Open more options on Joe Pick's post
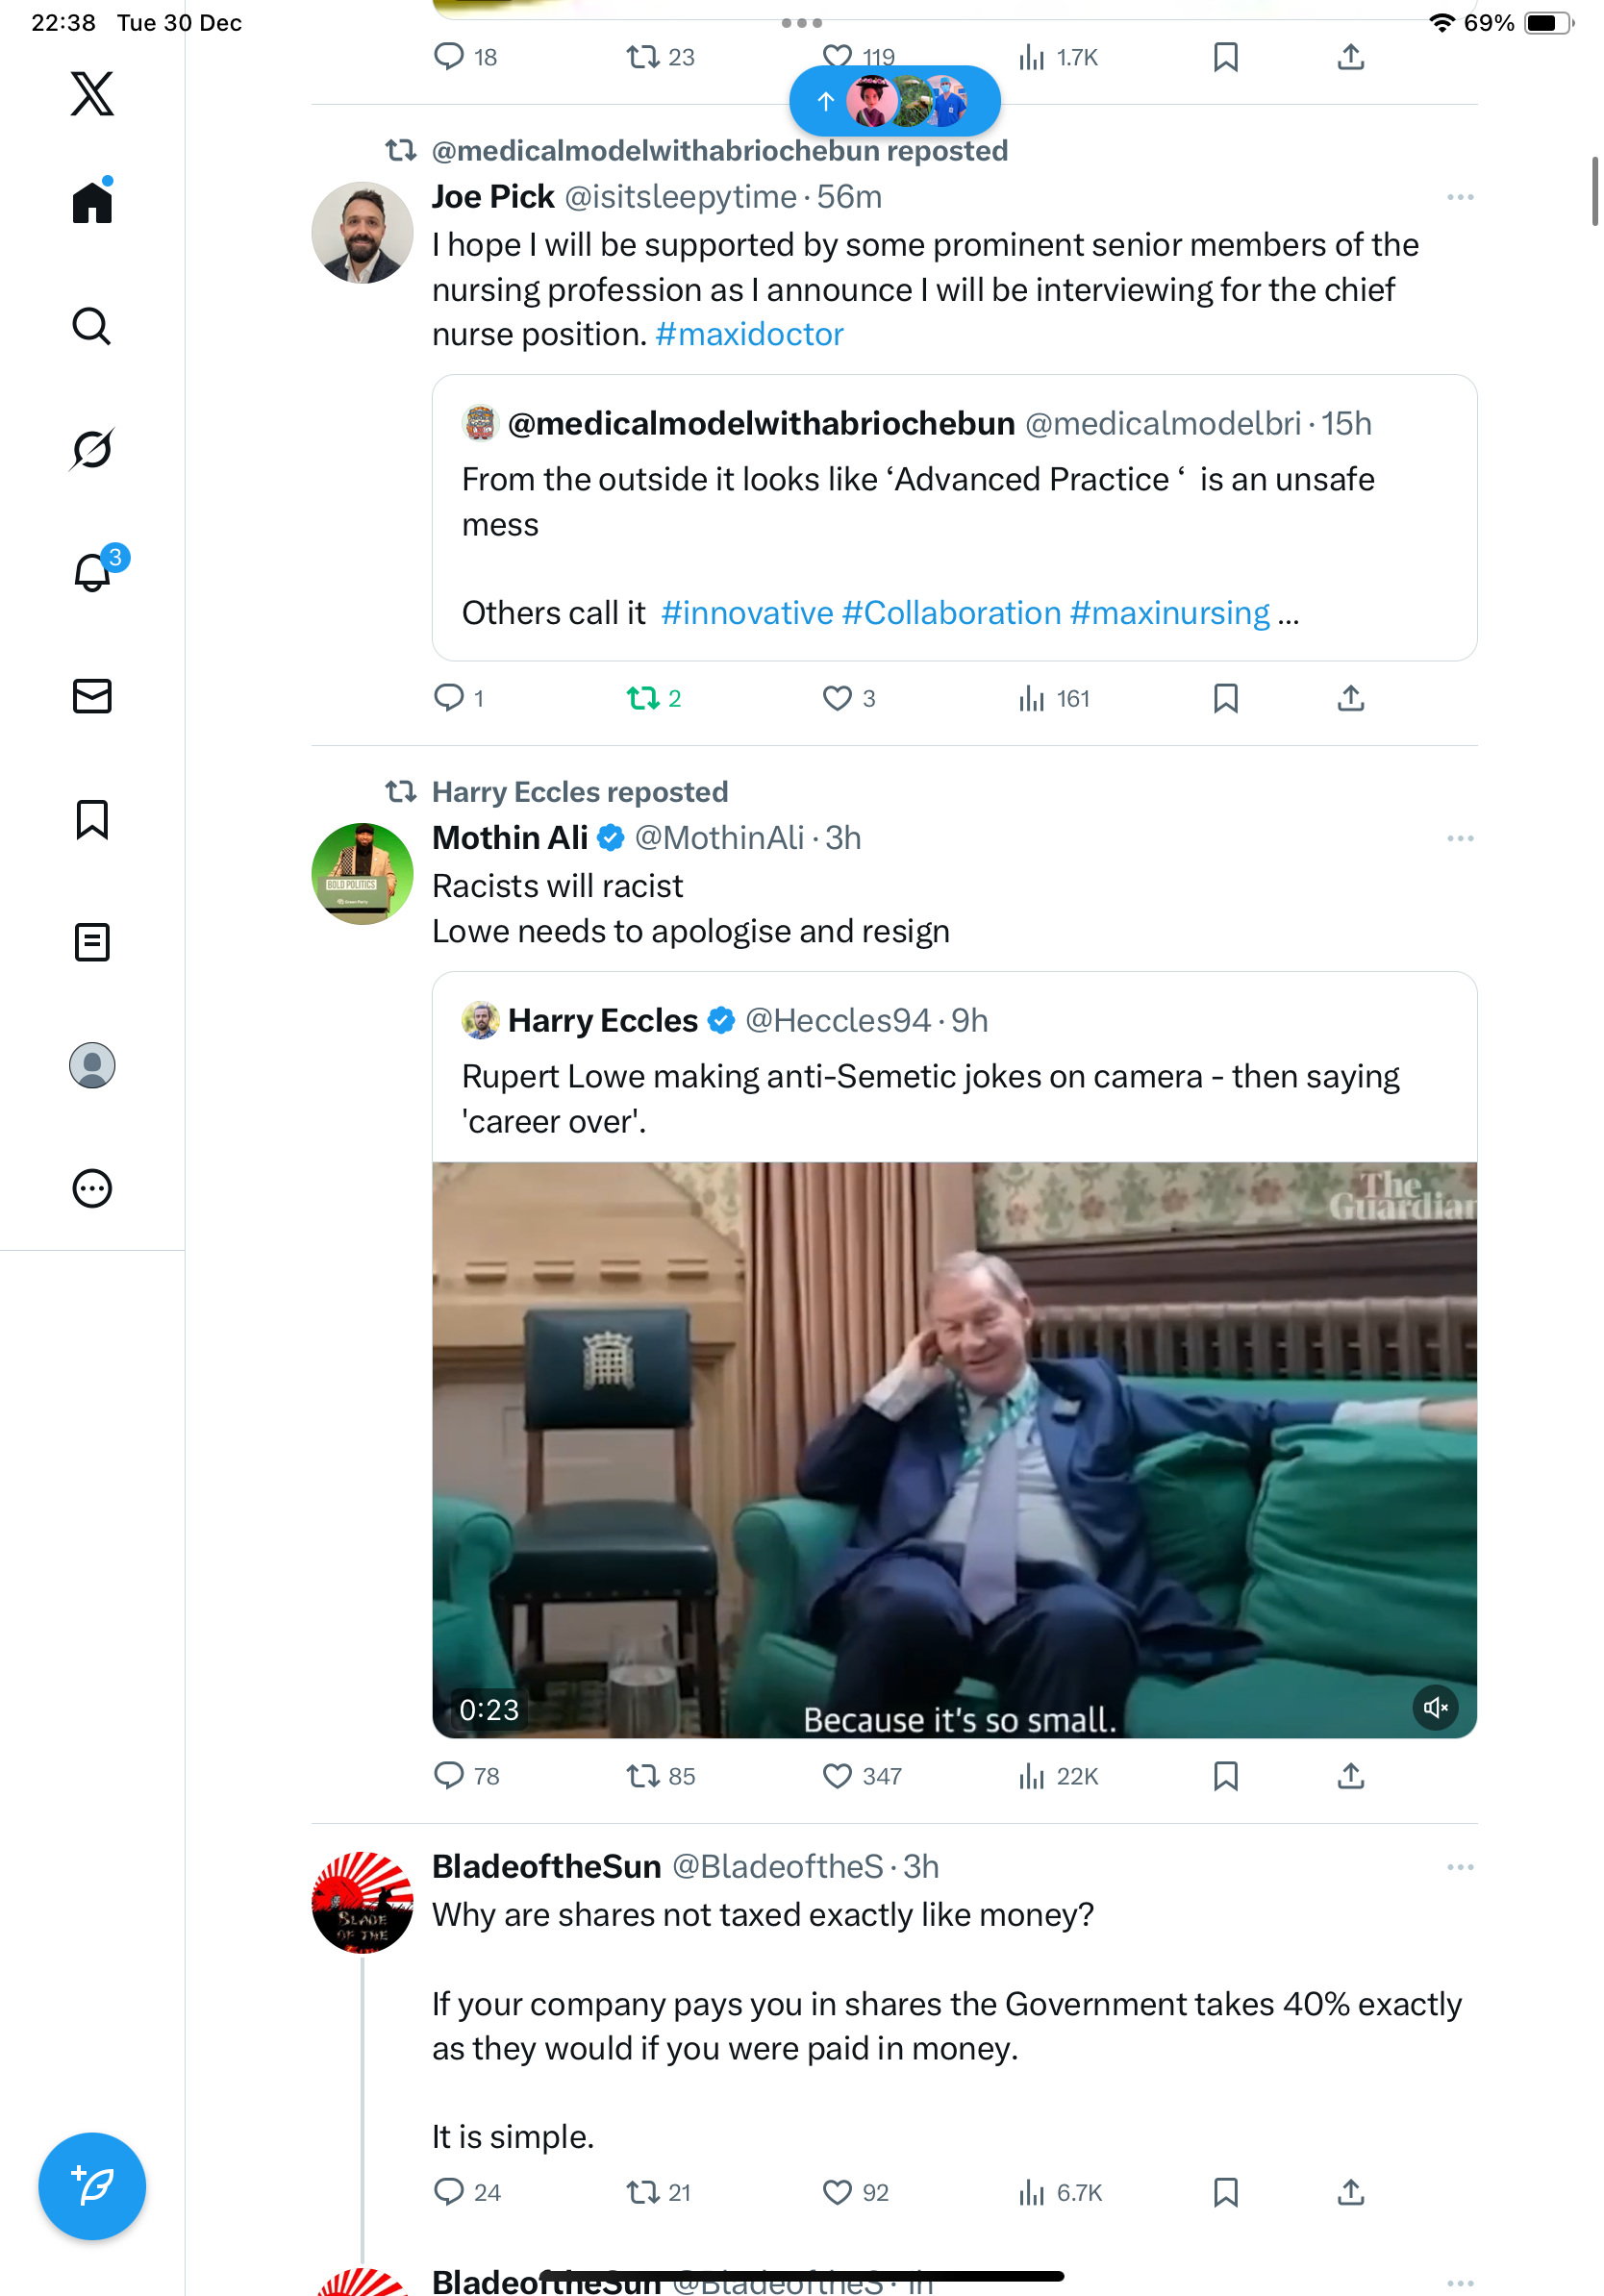The height and width of the screenshot is (2296, 1604). 1460,197
